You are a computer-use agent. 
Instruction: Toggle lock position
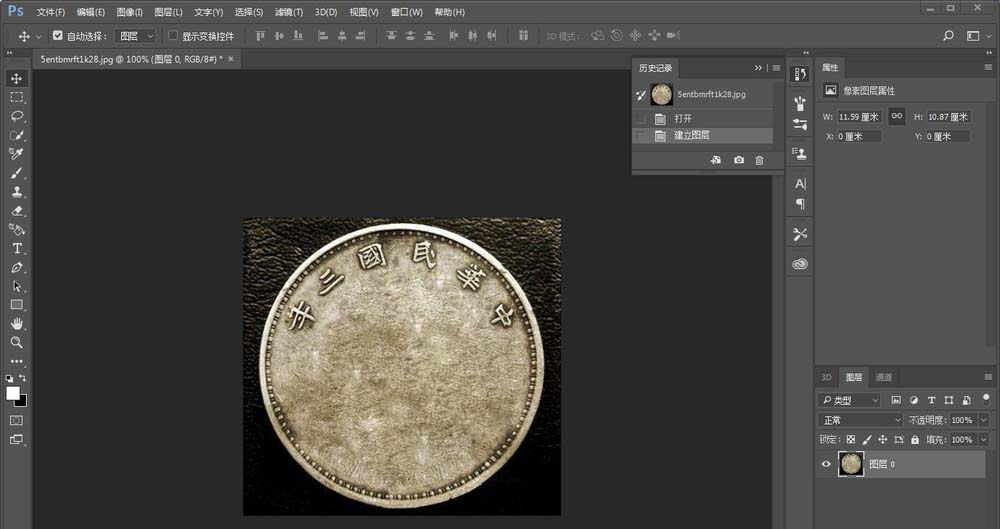[x=883, y=440]
